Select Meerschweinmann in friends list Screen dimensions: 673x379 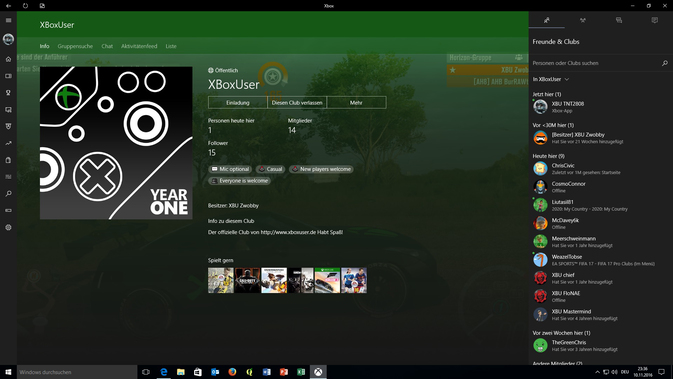click(x=600, y=242)
